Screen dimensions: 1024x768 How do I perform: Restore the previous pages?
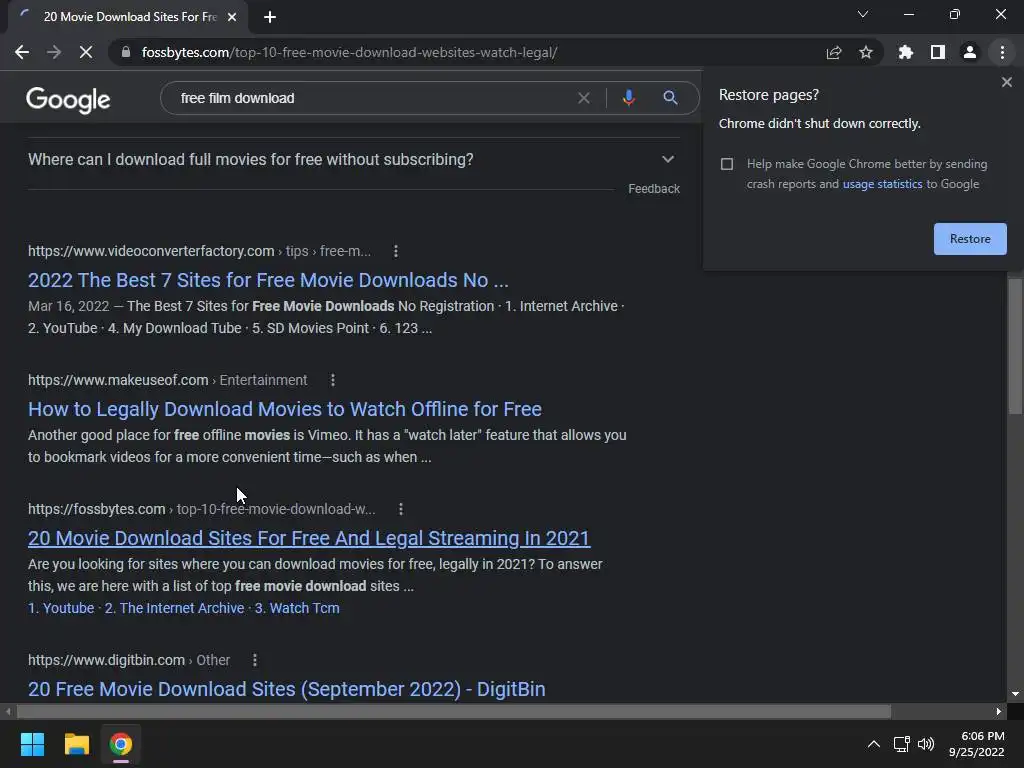click(970, 239)
